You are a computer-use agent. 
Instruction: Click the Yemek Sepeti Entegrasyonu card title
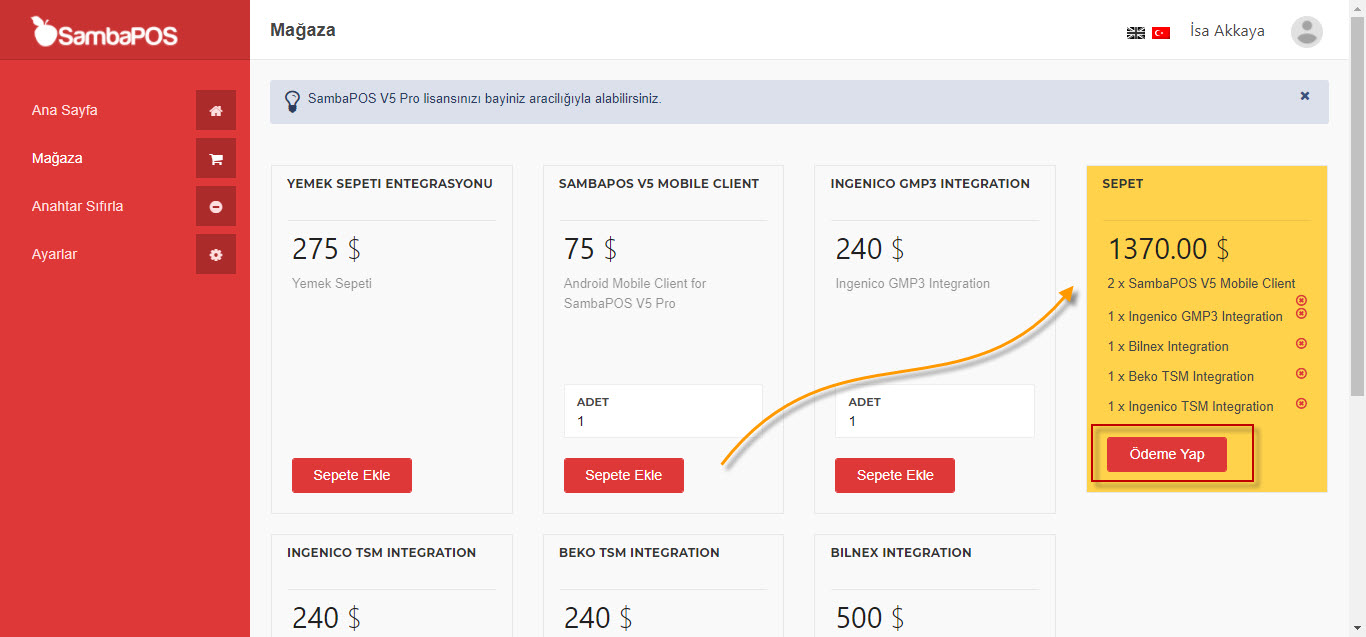pos(390,184)
